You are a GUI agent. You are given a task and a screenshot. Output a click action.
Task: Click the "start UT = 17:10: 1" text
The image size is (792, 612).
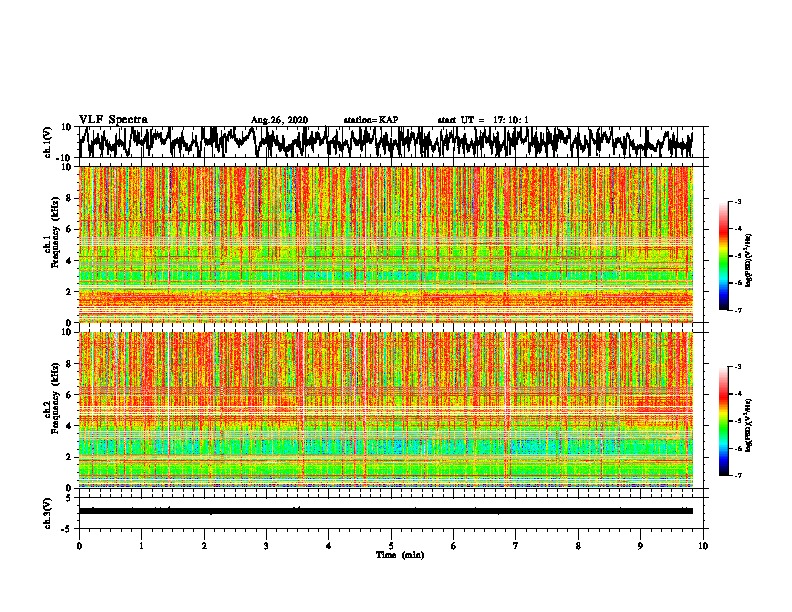click(x=483, y=120)
